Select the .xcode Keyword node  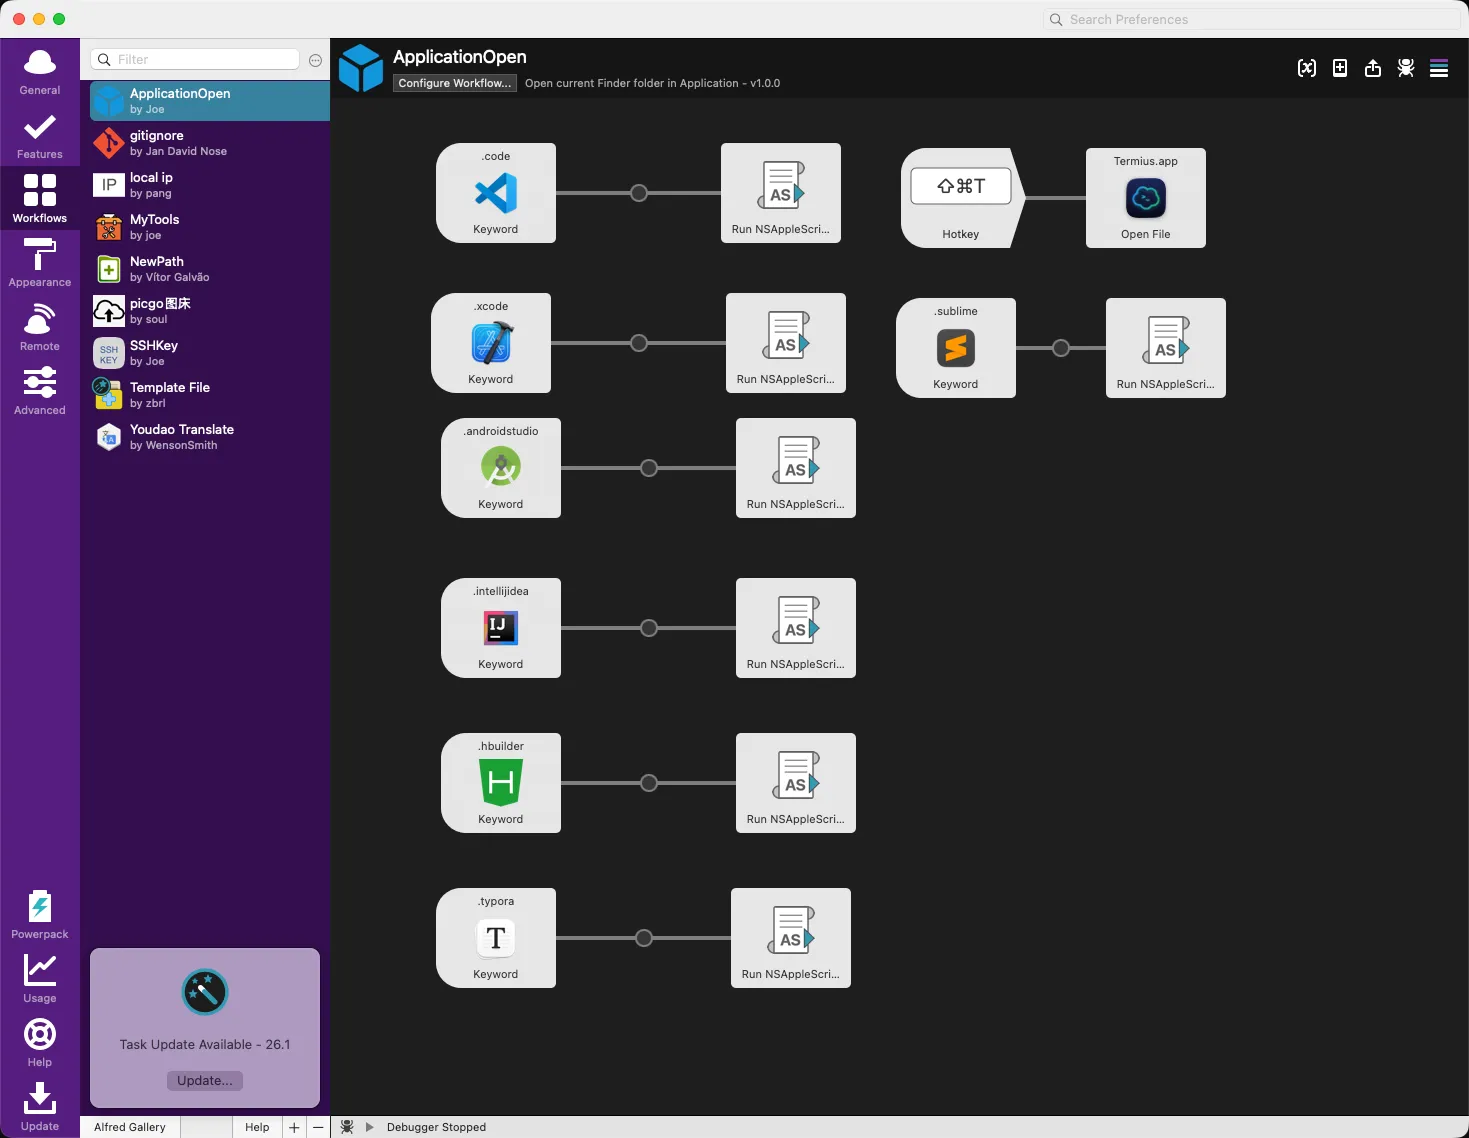pos(491,343)
